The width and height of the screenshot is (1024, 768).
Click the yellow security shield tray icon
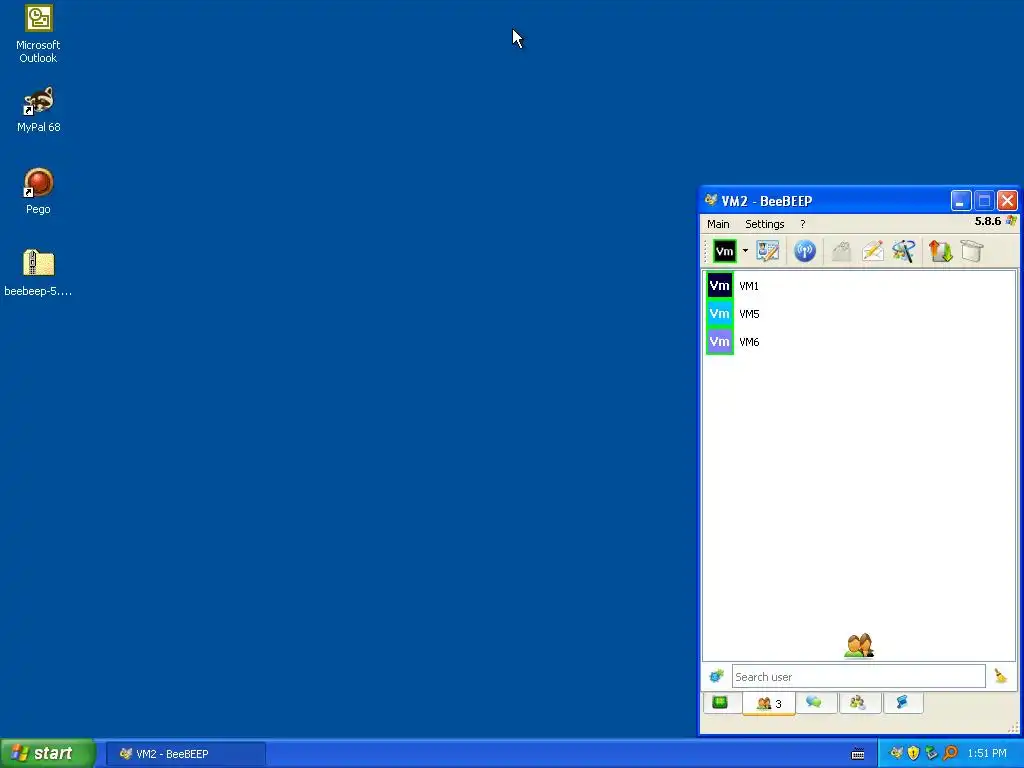click(x=914, y=754)
